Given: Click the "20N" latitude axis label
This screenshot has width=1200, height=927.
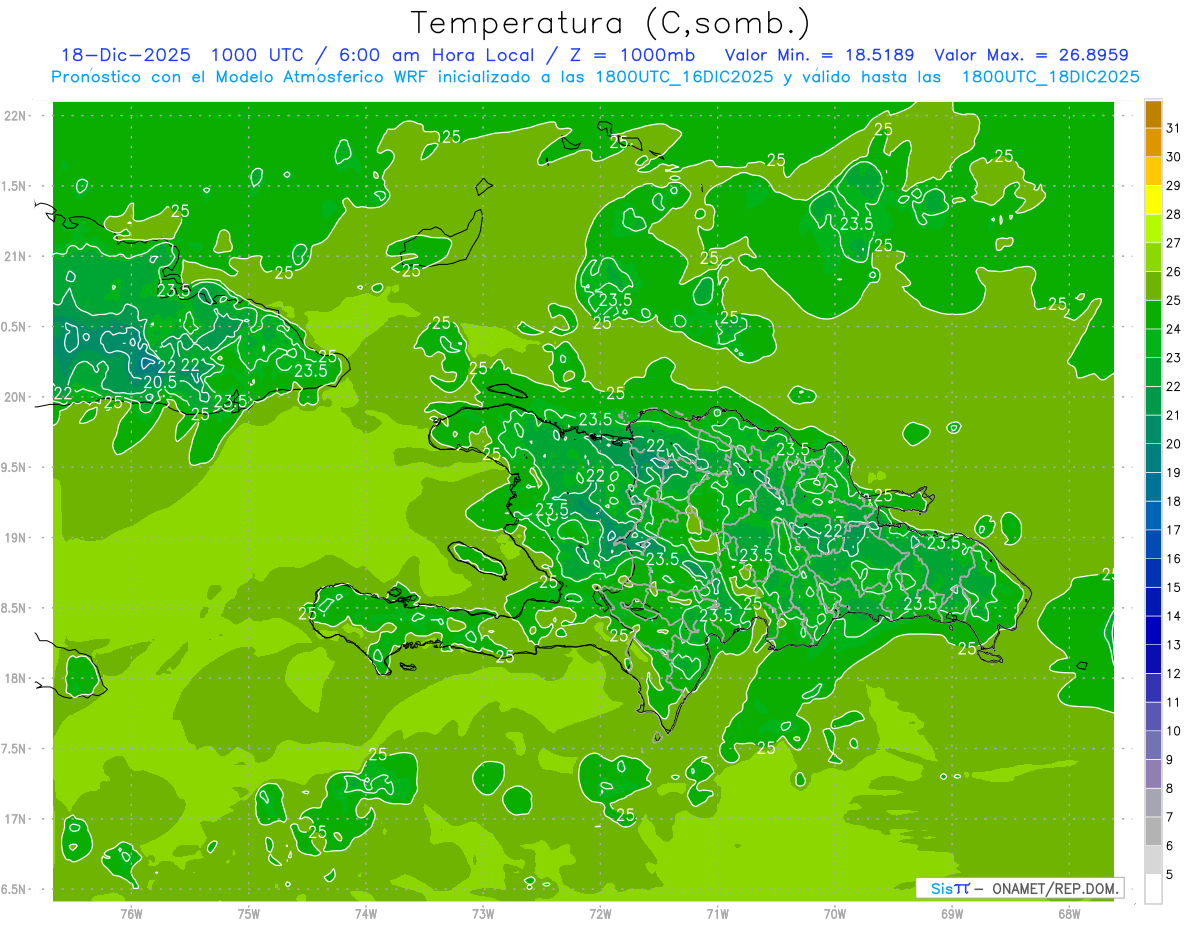Looking at the screenshot, I should pos(14,397).
